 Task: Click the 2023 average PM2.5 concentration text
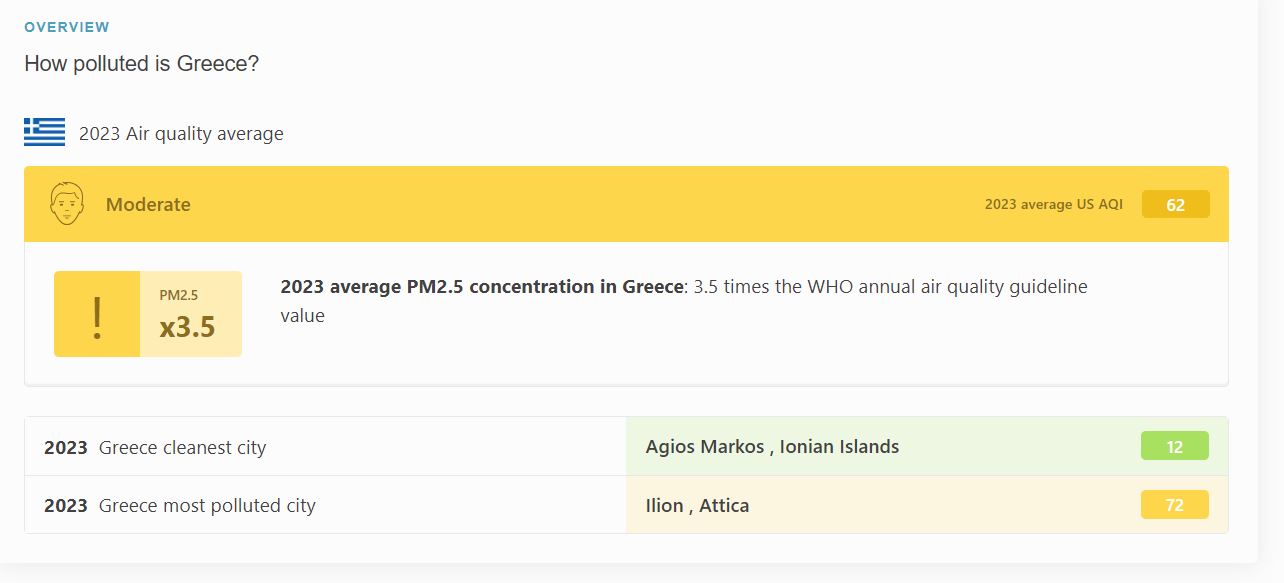coord(481,287)
